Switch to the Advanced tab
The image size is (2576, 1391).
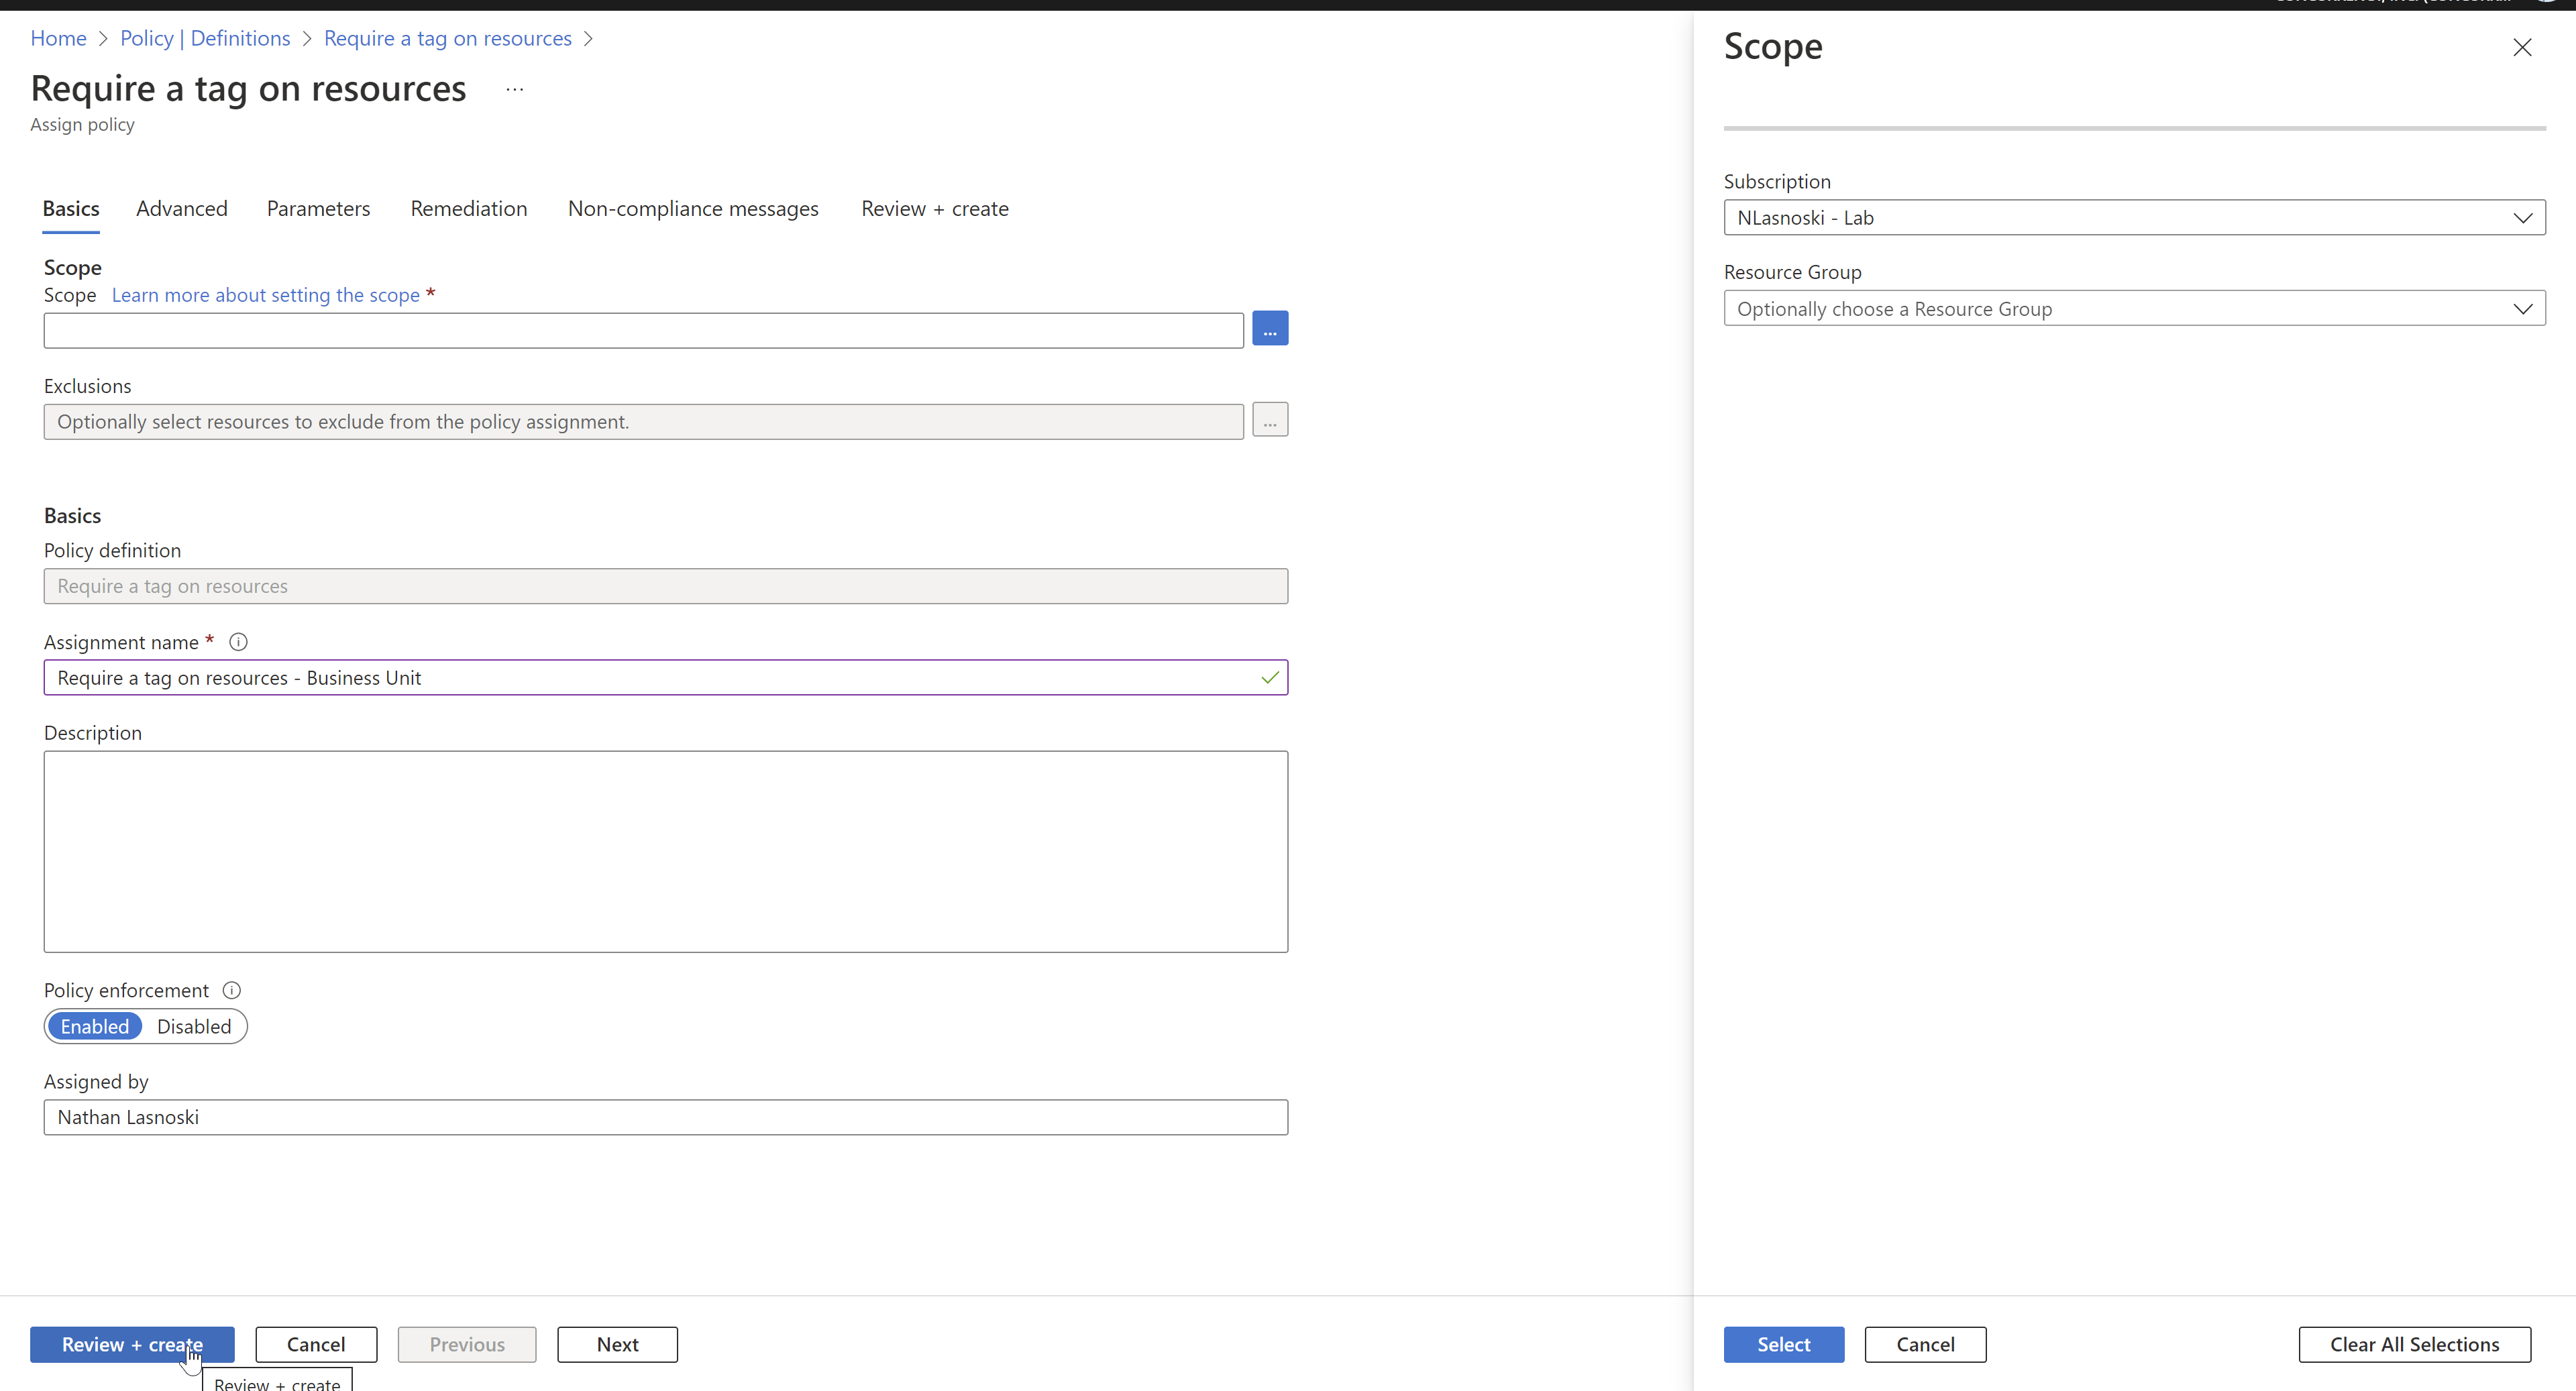click(x=181, y=208)
